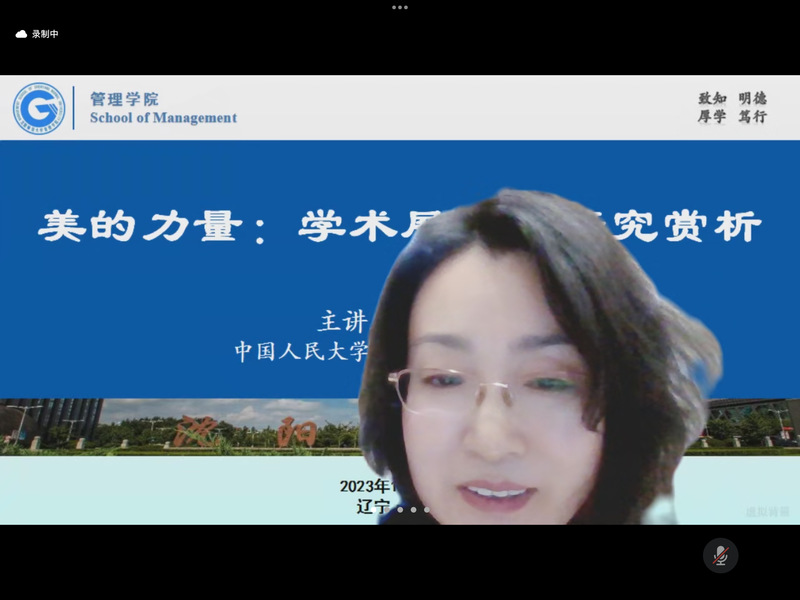The height and width of the screenshot is (600, 800).
Task: Tap the faint 虚拟背景 watermark label
Action: click(767, 511)
